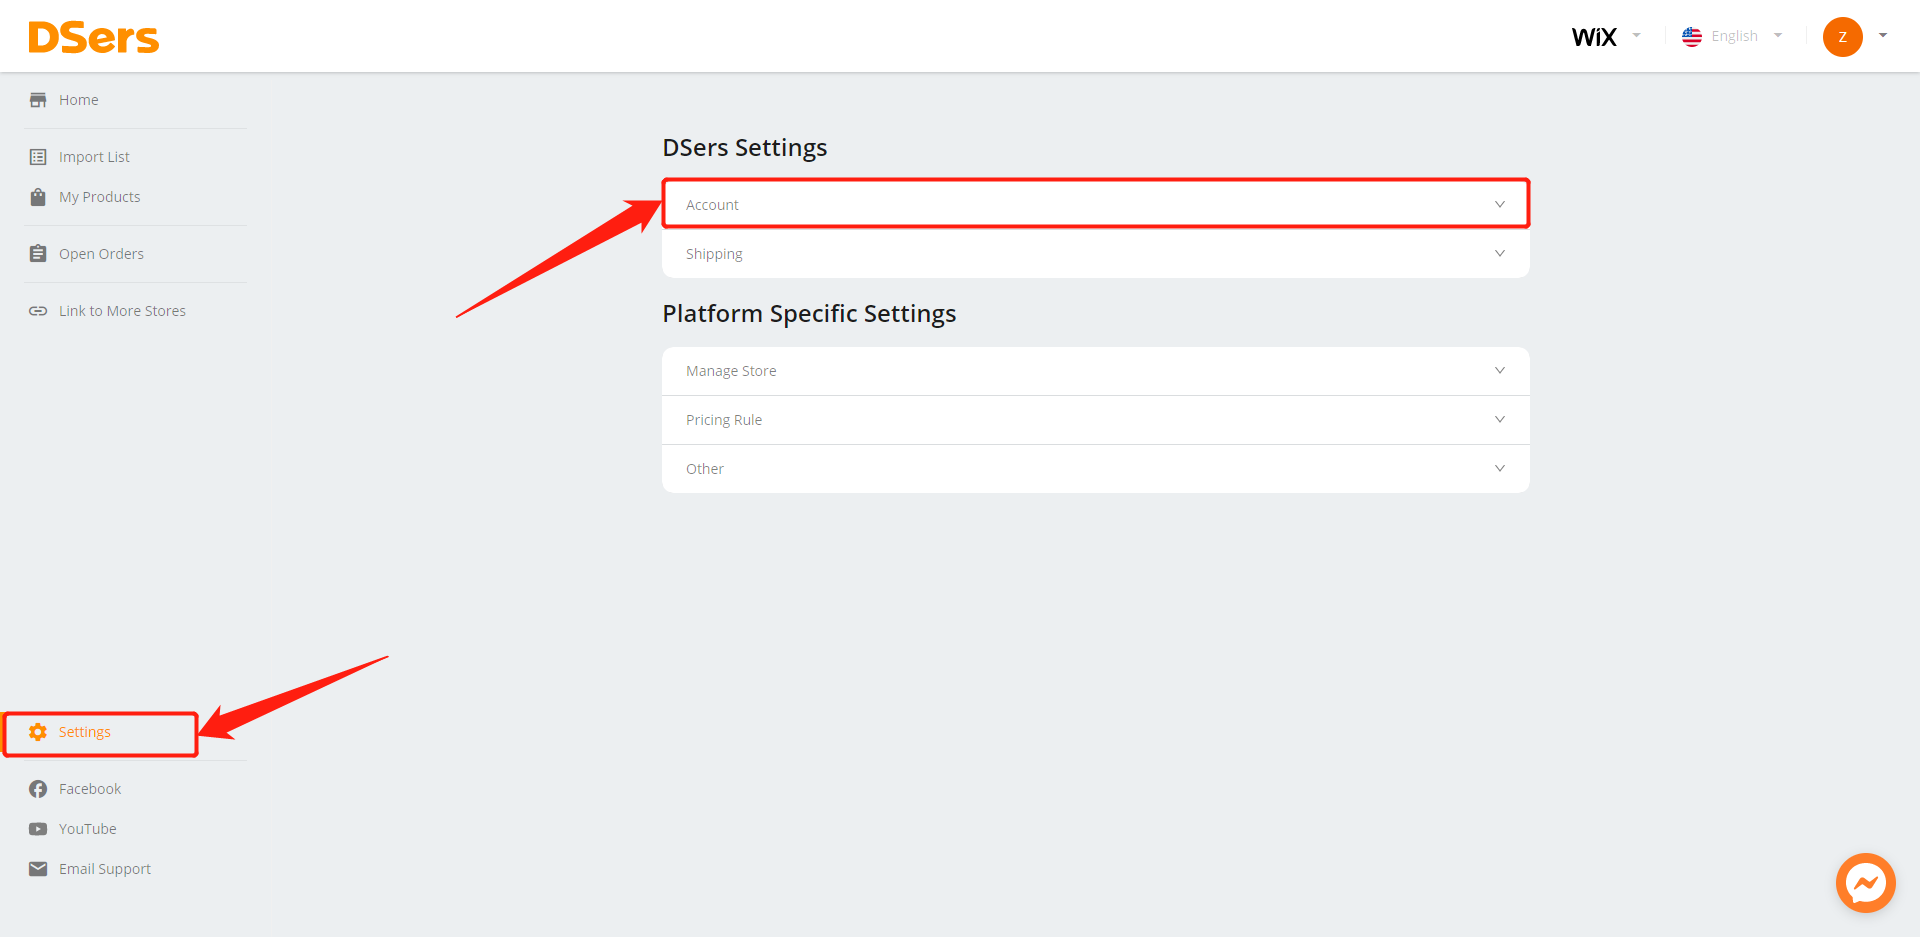Click the DSers logo

pos(93,37)
